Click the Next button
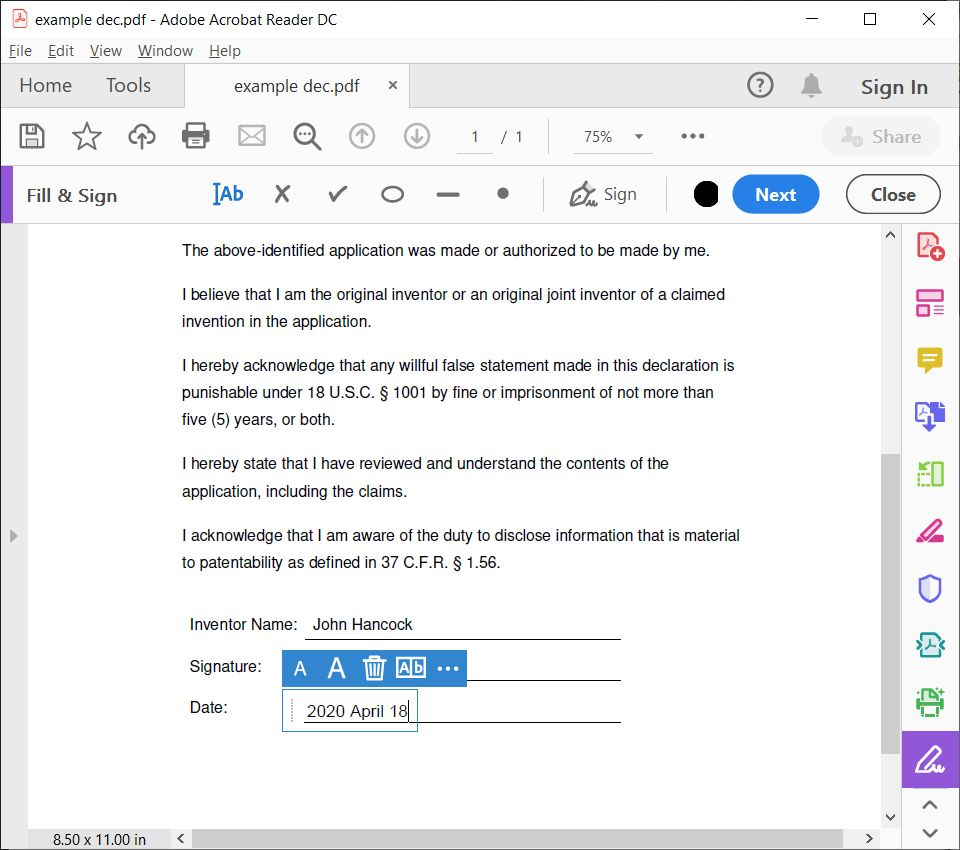This screenshot has height=850, width=960. pyautogui.click(x=776, y=194)
